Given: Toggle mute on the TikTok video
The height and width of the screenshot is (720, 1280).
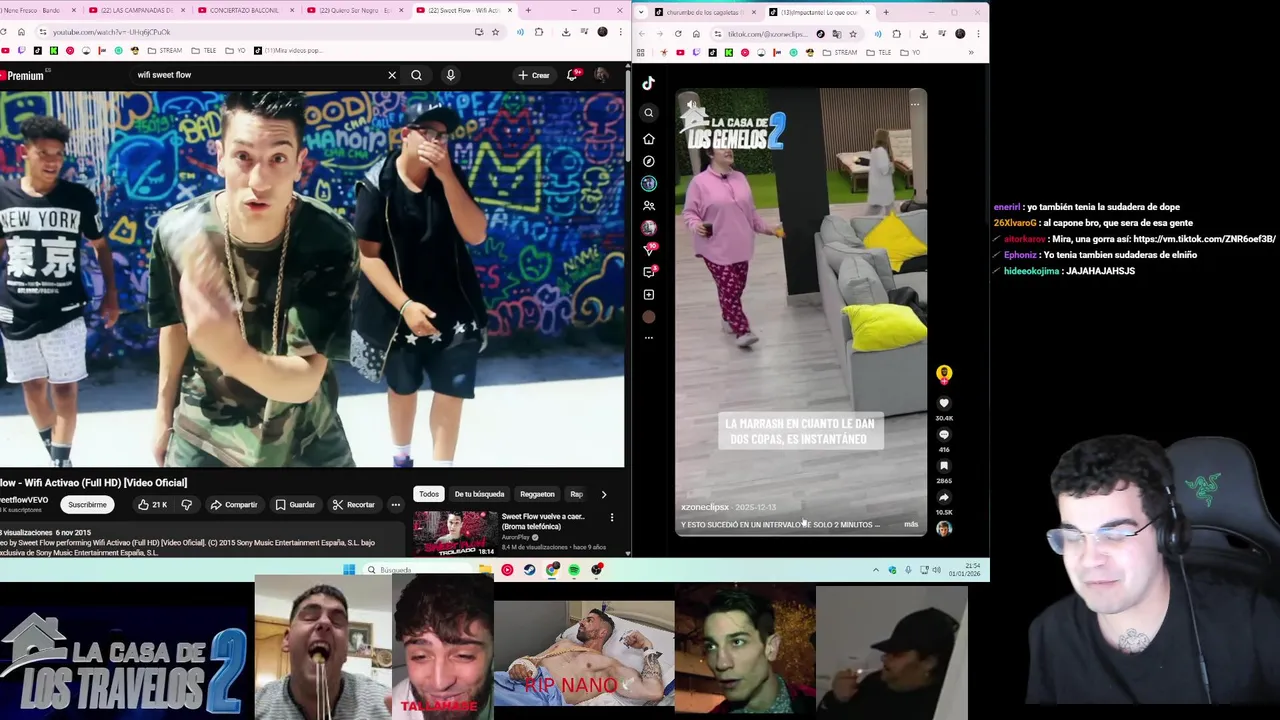Looking at the screenshot, I should (691, 104).
